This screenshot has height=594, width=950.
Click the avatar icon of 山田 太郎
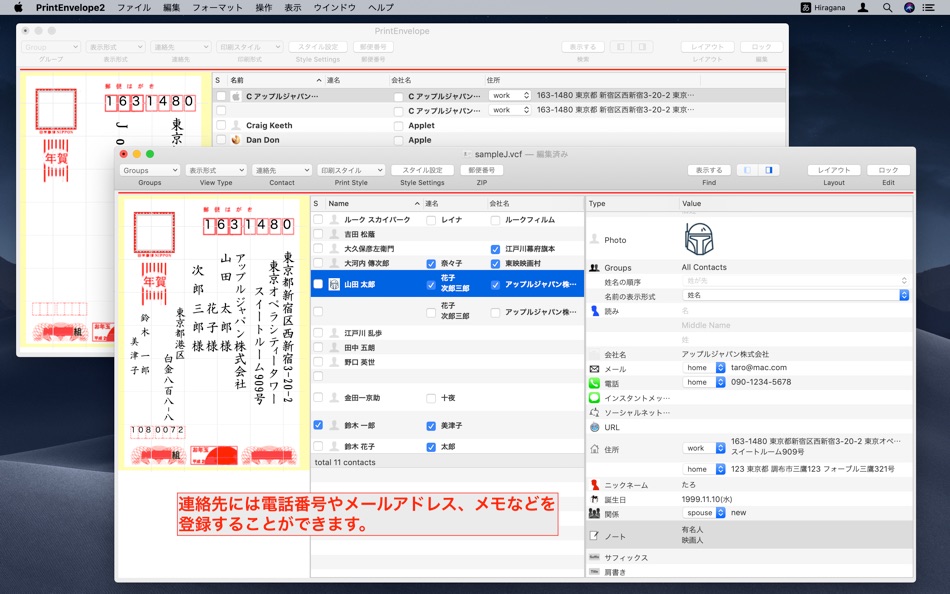[x=334, y=284]
